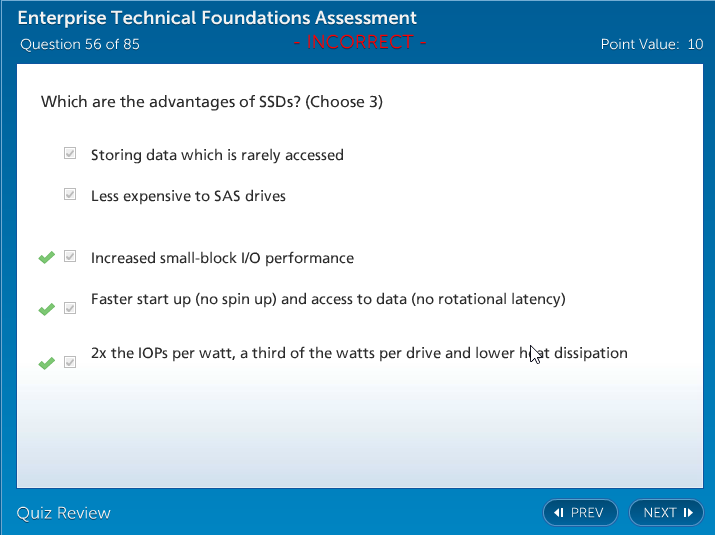Select the 'Storing data which is rarely accessed' answer text
This screenshot has height=535, width=715.
(x=217, y=155)
